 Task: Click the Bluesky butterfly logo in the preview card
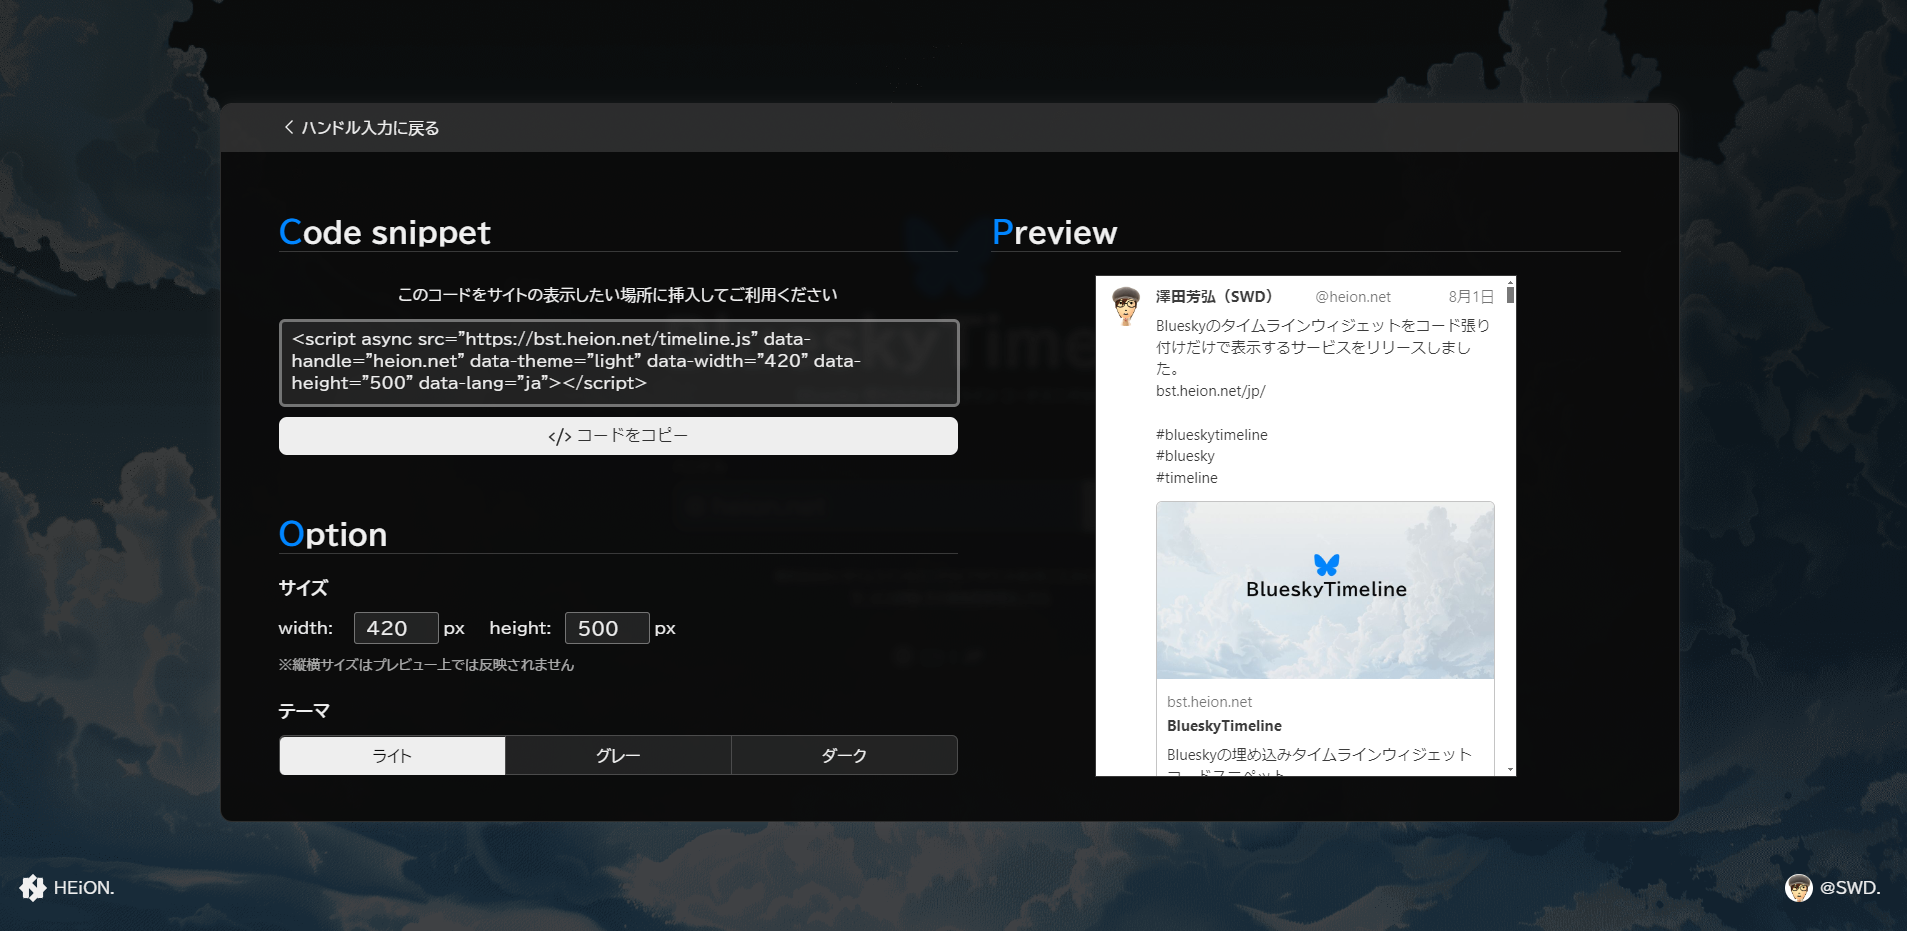click(x=1325, y=563)
